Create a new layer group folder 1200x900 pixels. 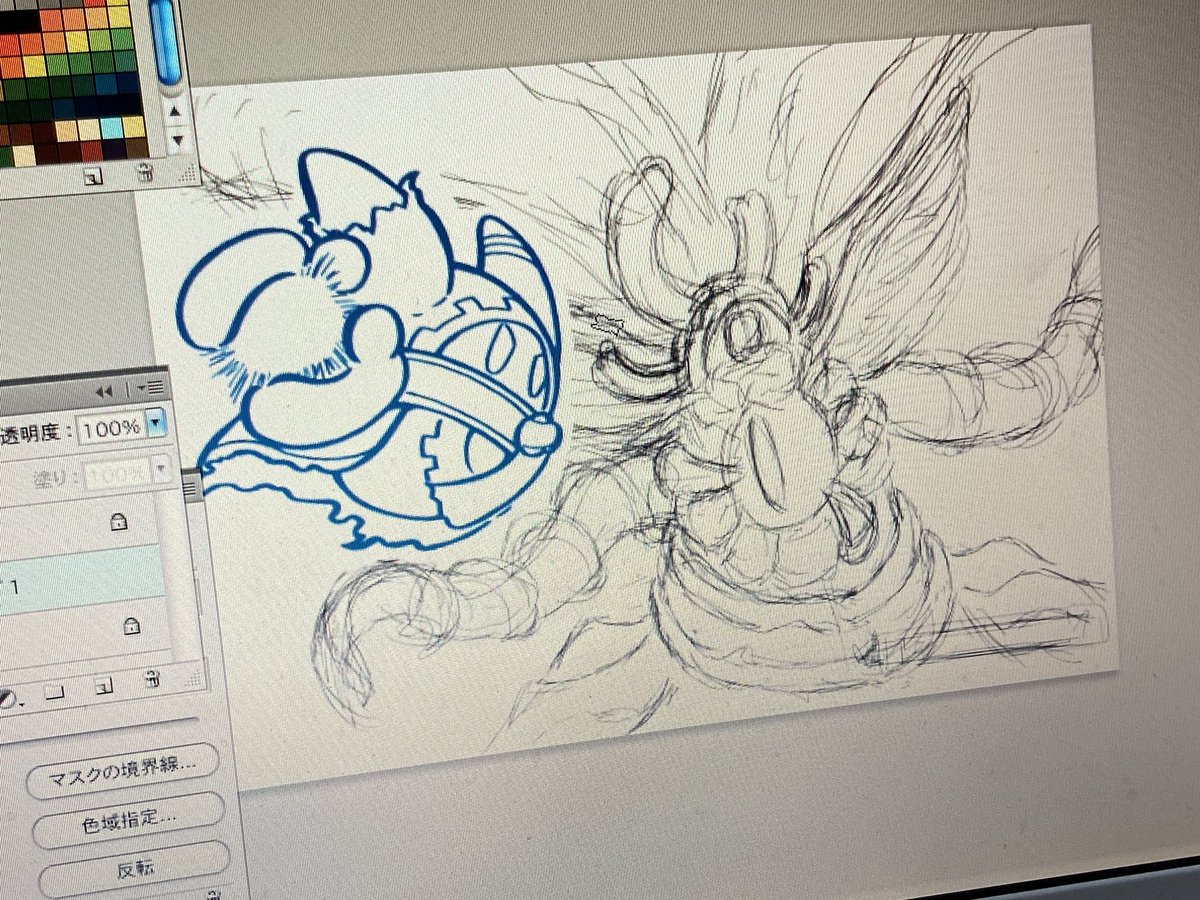point(54,693)
